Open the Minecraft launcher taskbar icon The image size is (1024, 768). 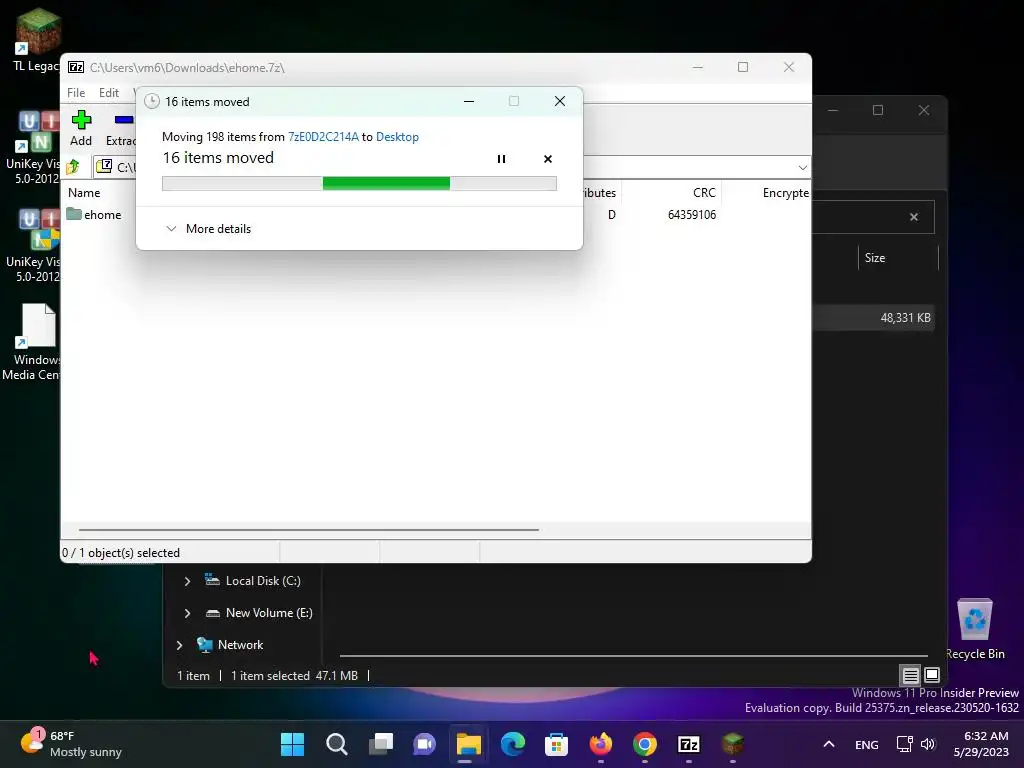point(733,744)
